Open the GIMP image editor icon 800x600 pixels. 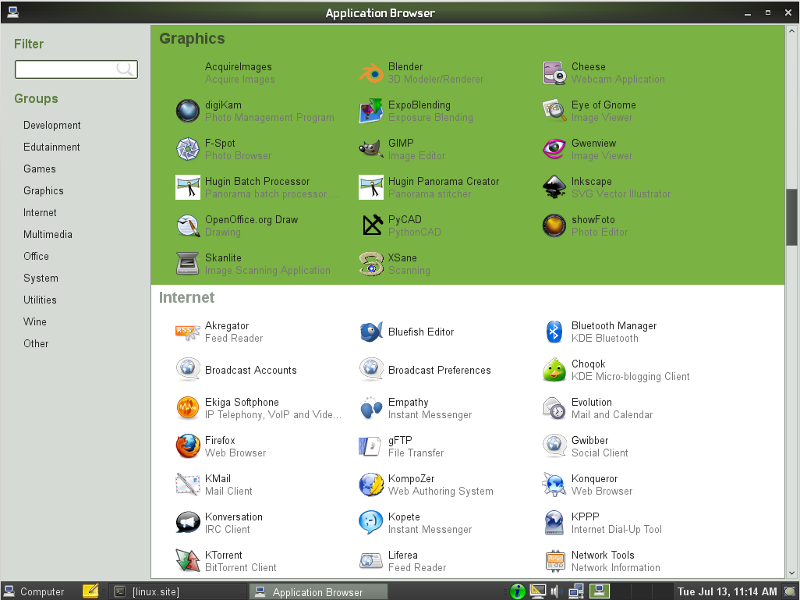pos(372,149)
